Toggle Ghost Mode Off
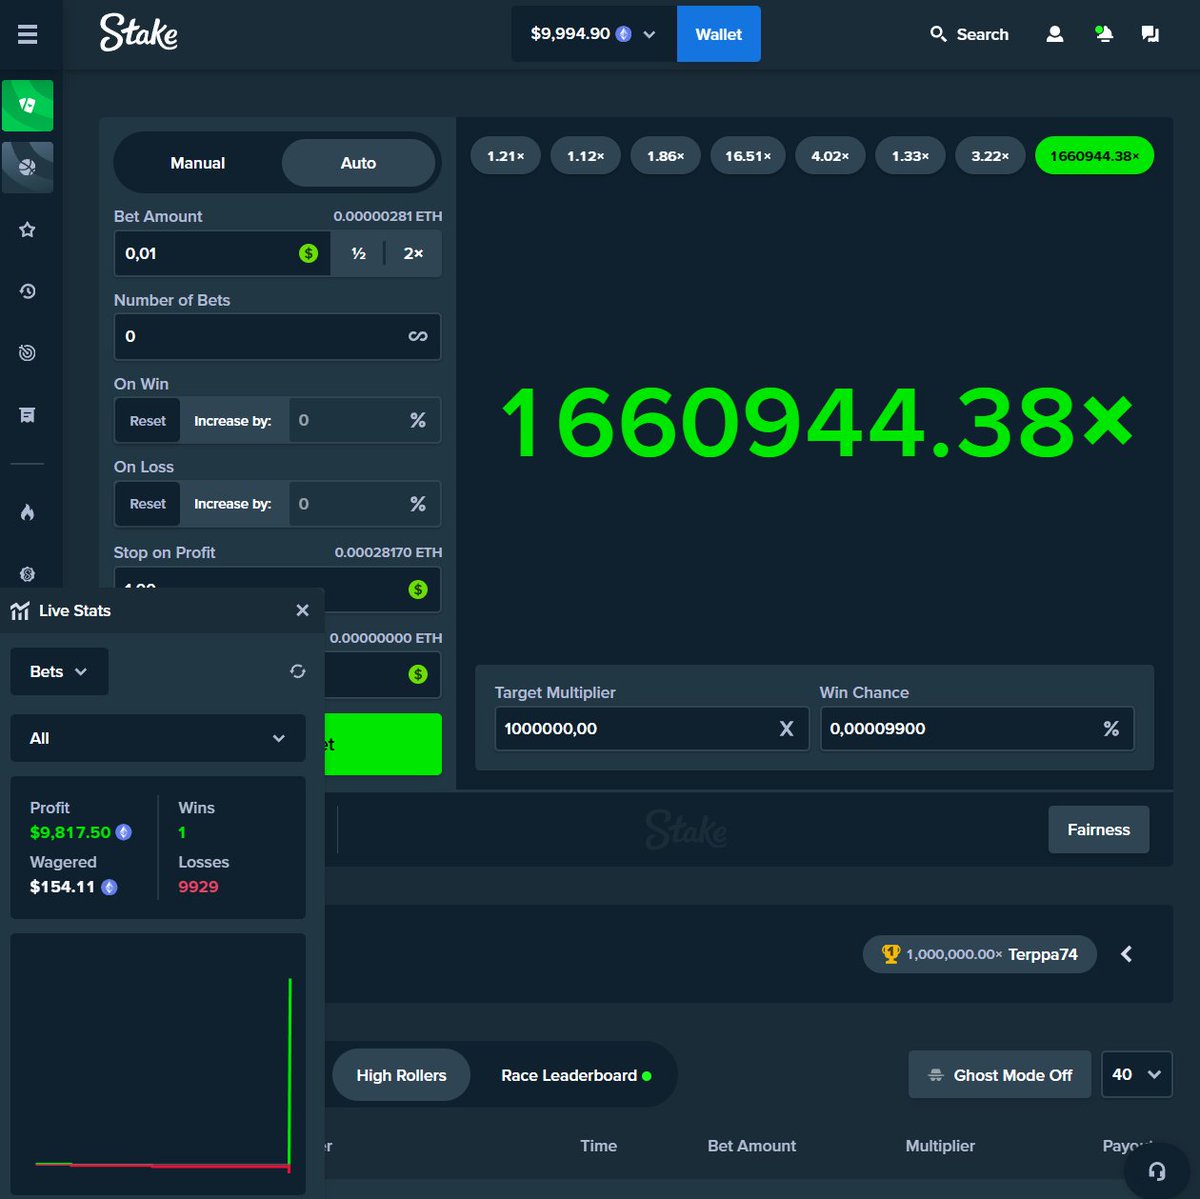Screen dimensions: 1200x1199 coord(1000,1075)
